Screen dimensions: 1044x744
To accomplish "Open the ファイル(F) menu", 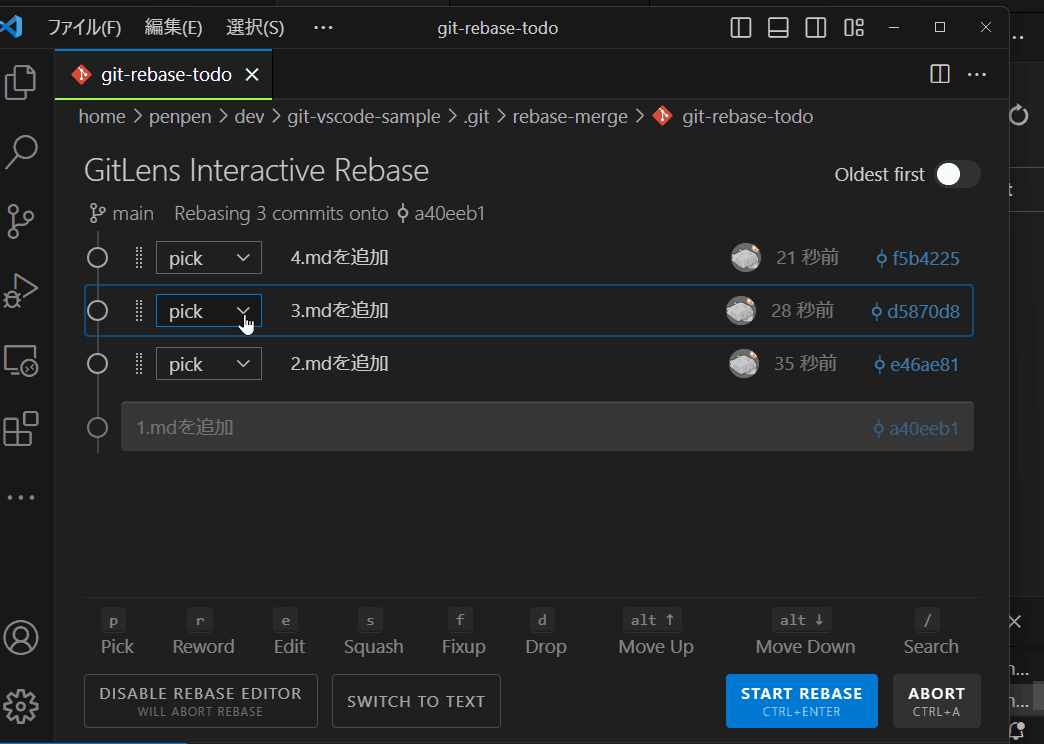I will tap(84, 27).
